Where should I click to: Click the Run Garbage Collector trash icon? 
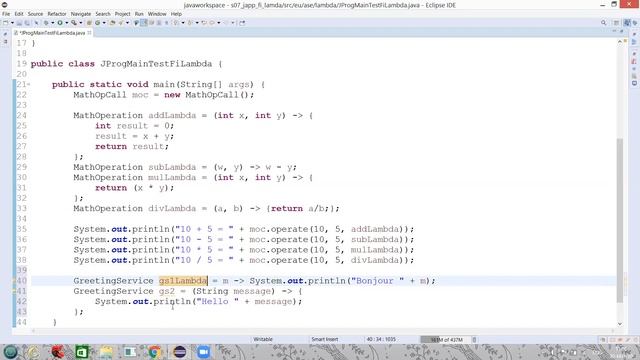coord(474,340)
